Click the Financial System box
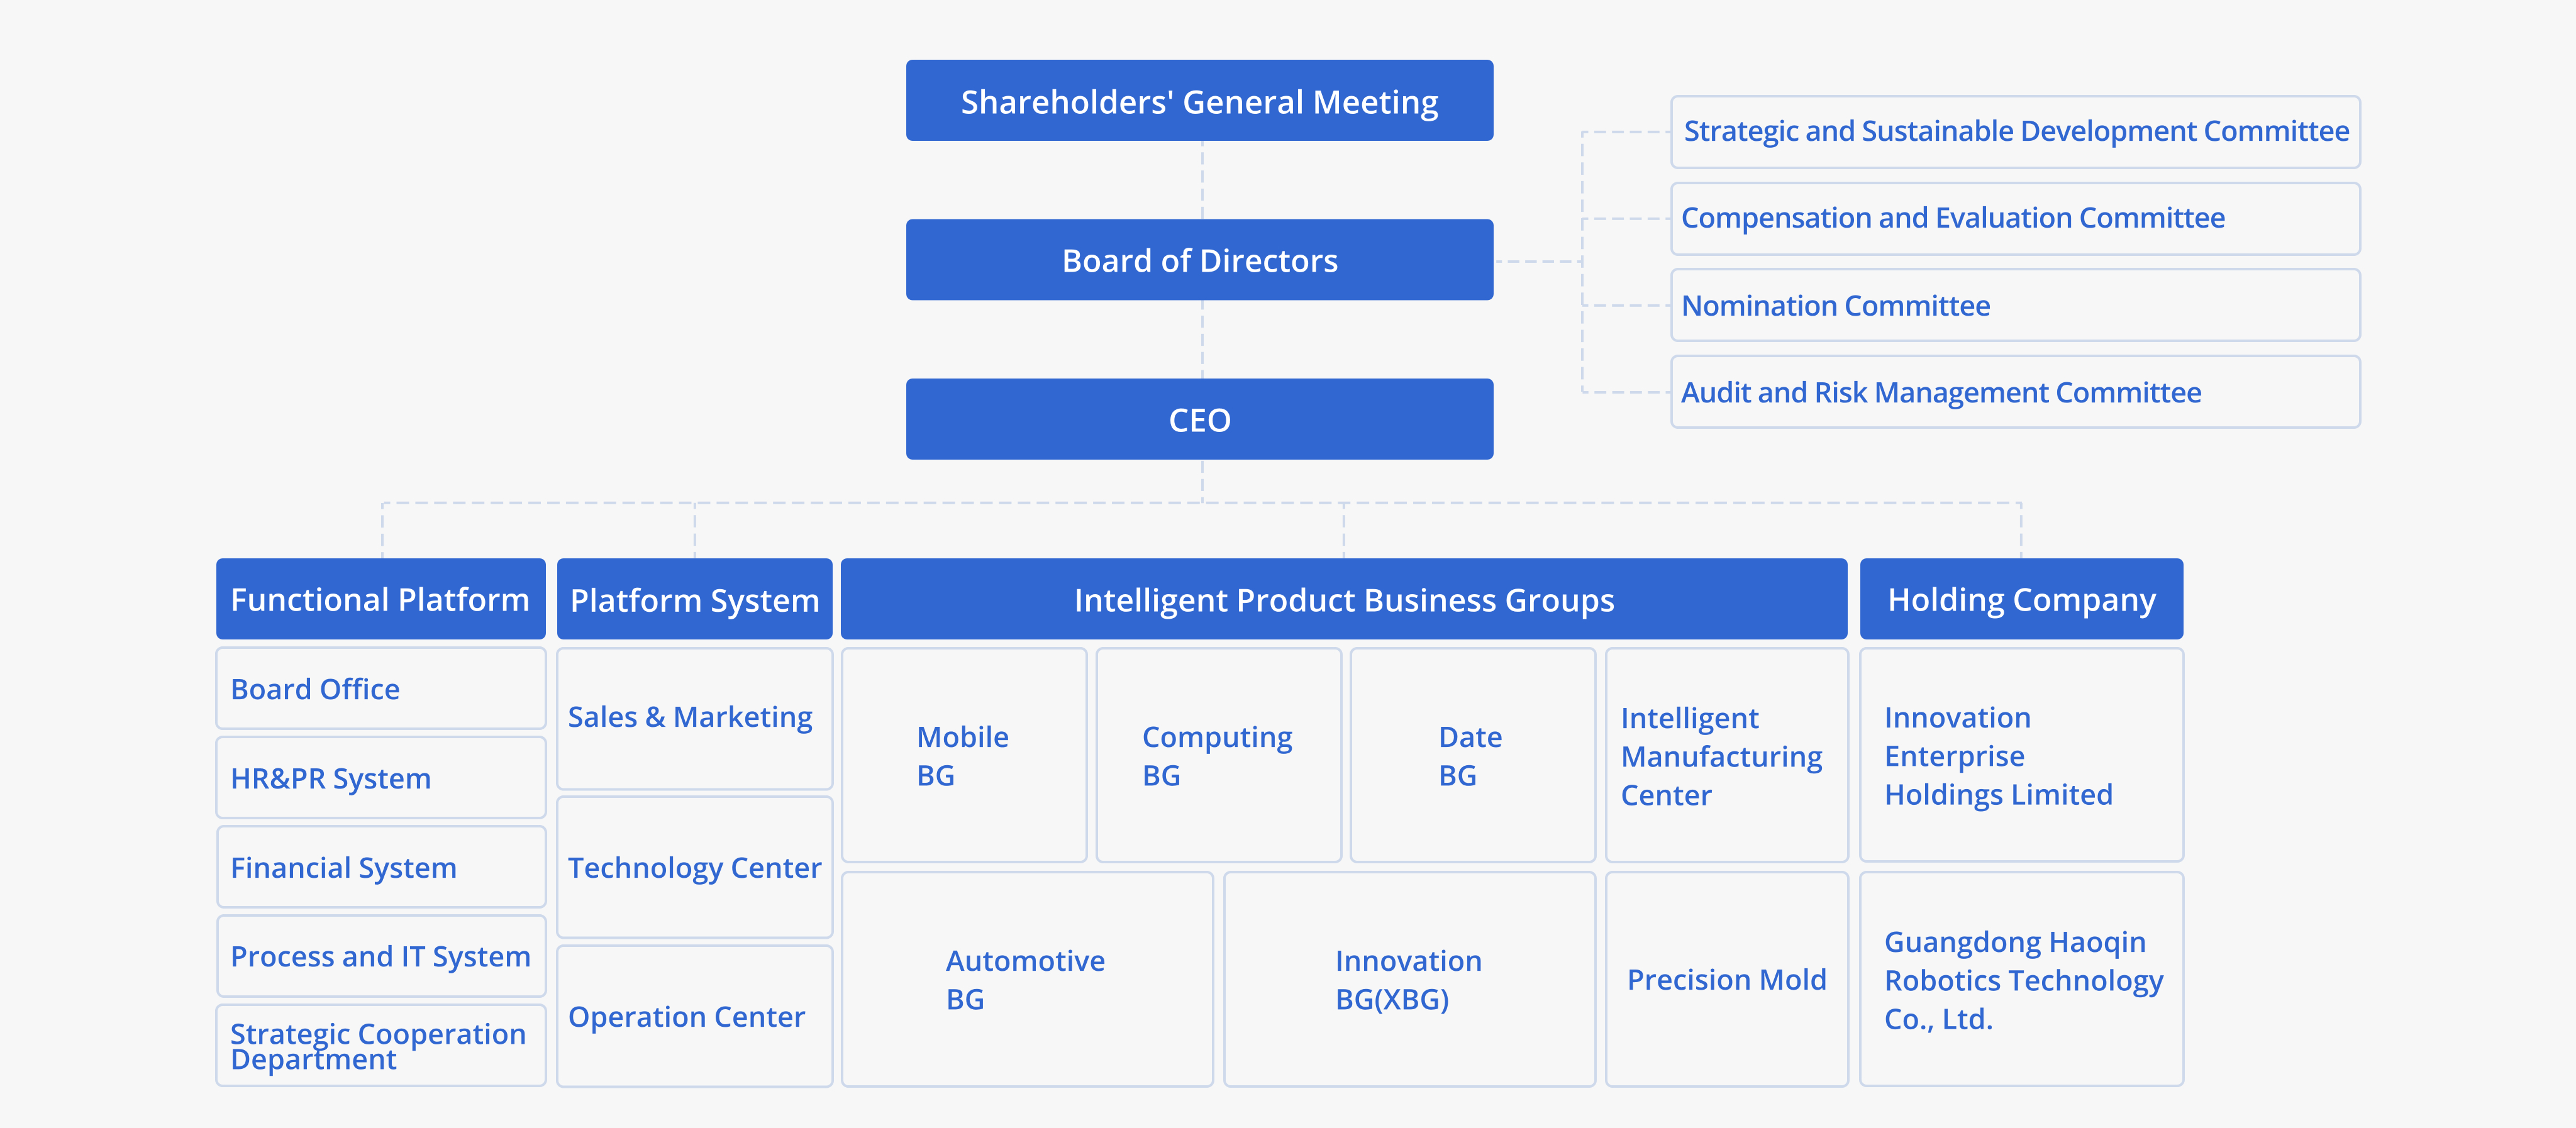 tap(380, 867)
